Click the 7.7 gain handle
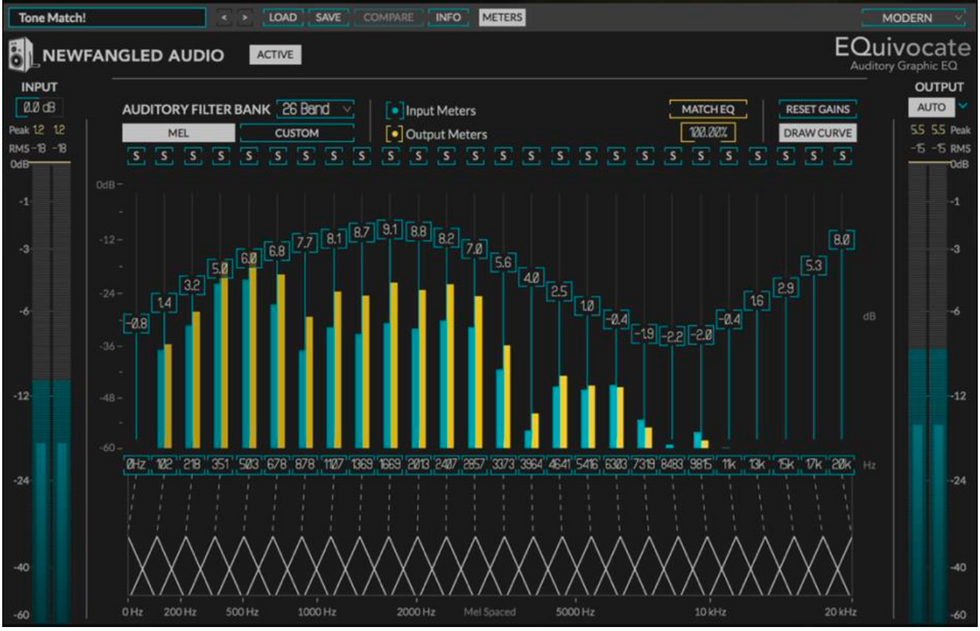 [305, 242]
